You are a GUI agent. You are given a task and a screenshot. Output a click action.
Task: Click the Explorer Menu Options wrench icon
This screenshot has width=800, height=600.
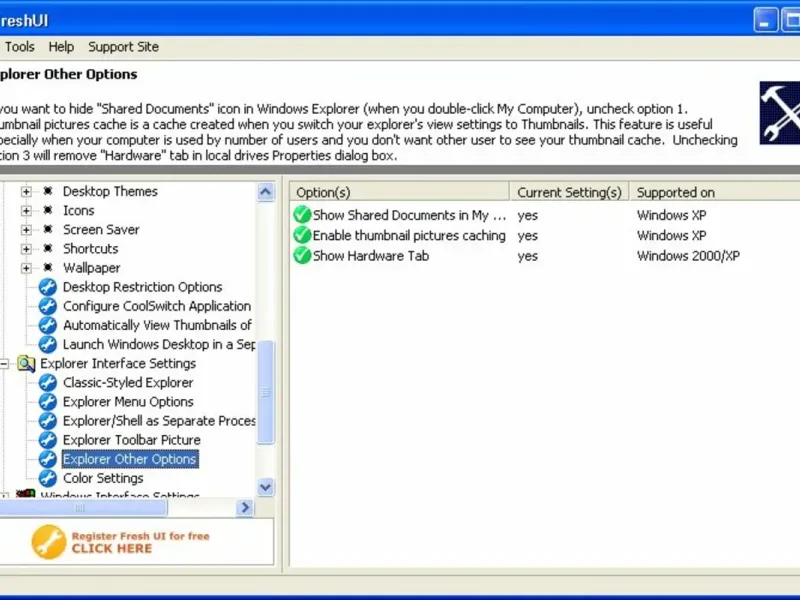47,402
